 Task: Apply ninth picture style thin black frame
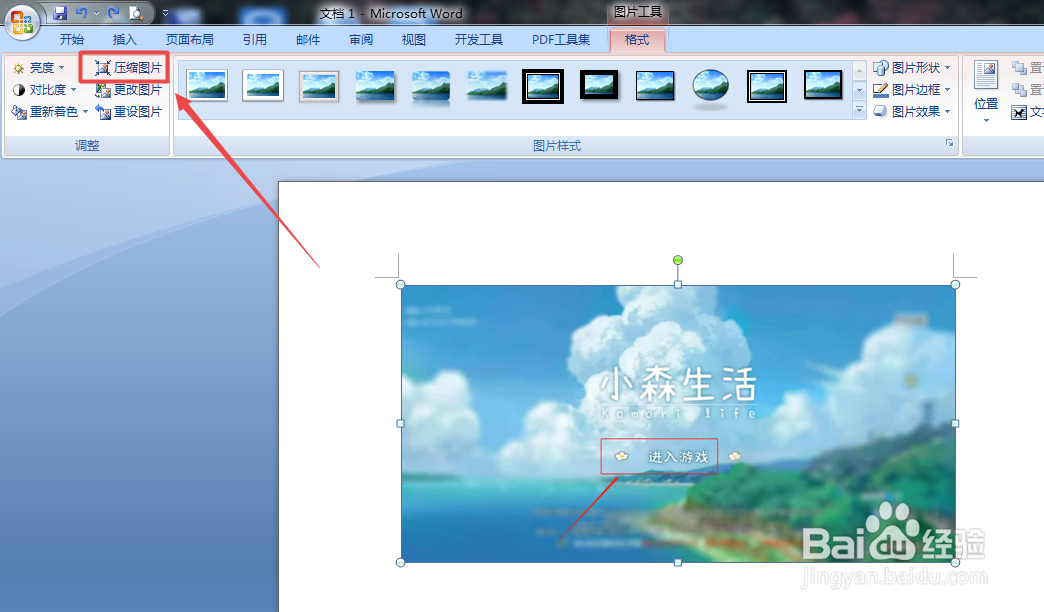pos(655,86)
